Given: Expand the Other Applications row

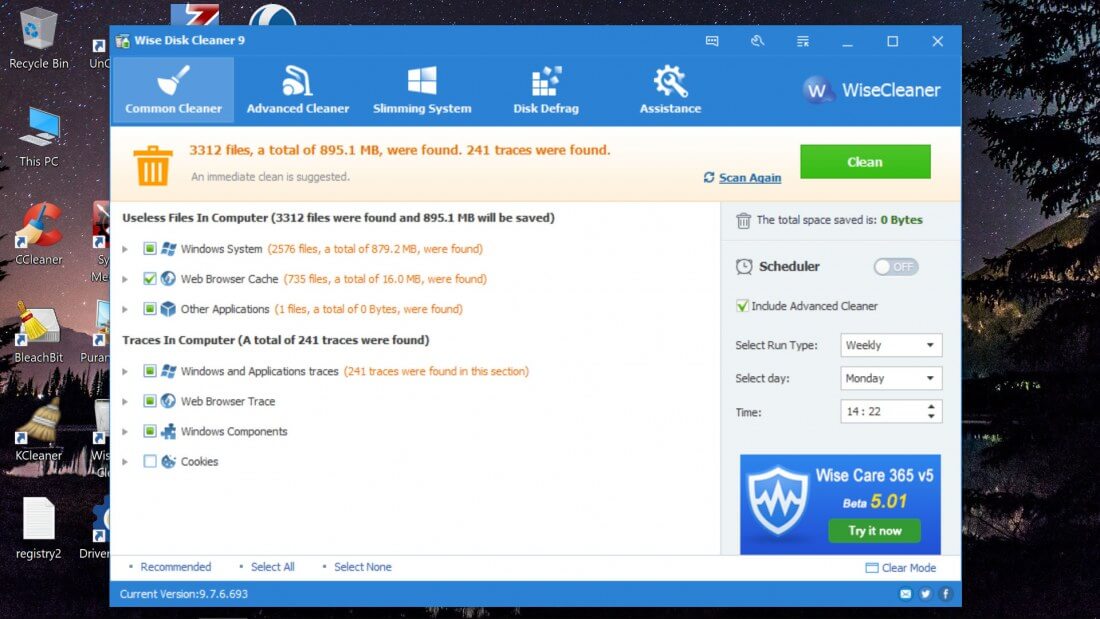Looking at the screenshot, I should (x=125, y=310).
